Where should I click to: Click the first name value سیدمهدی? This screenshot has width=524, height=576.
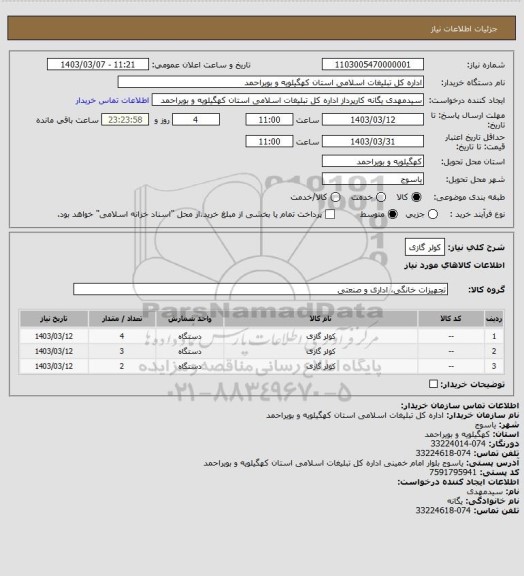point(484,492)
